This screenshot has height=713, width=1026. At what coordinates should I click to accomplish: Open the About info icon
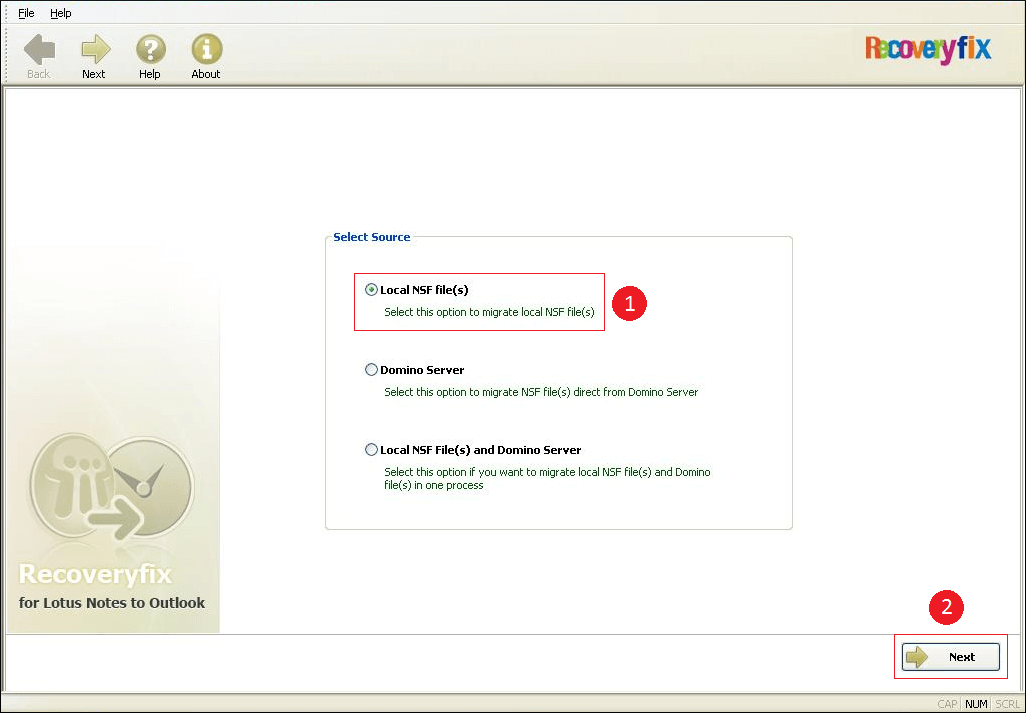click(207, 50)
